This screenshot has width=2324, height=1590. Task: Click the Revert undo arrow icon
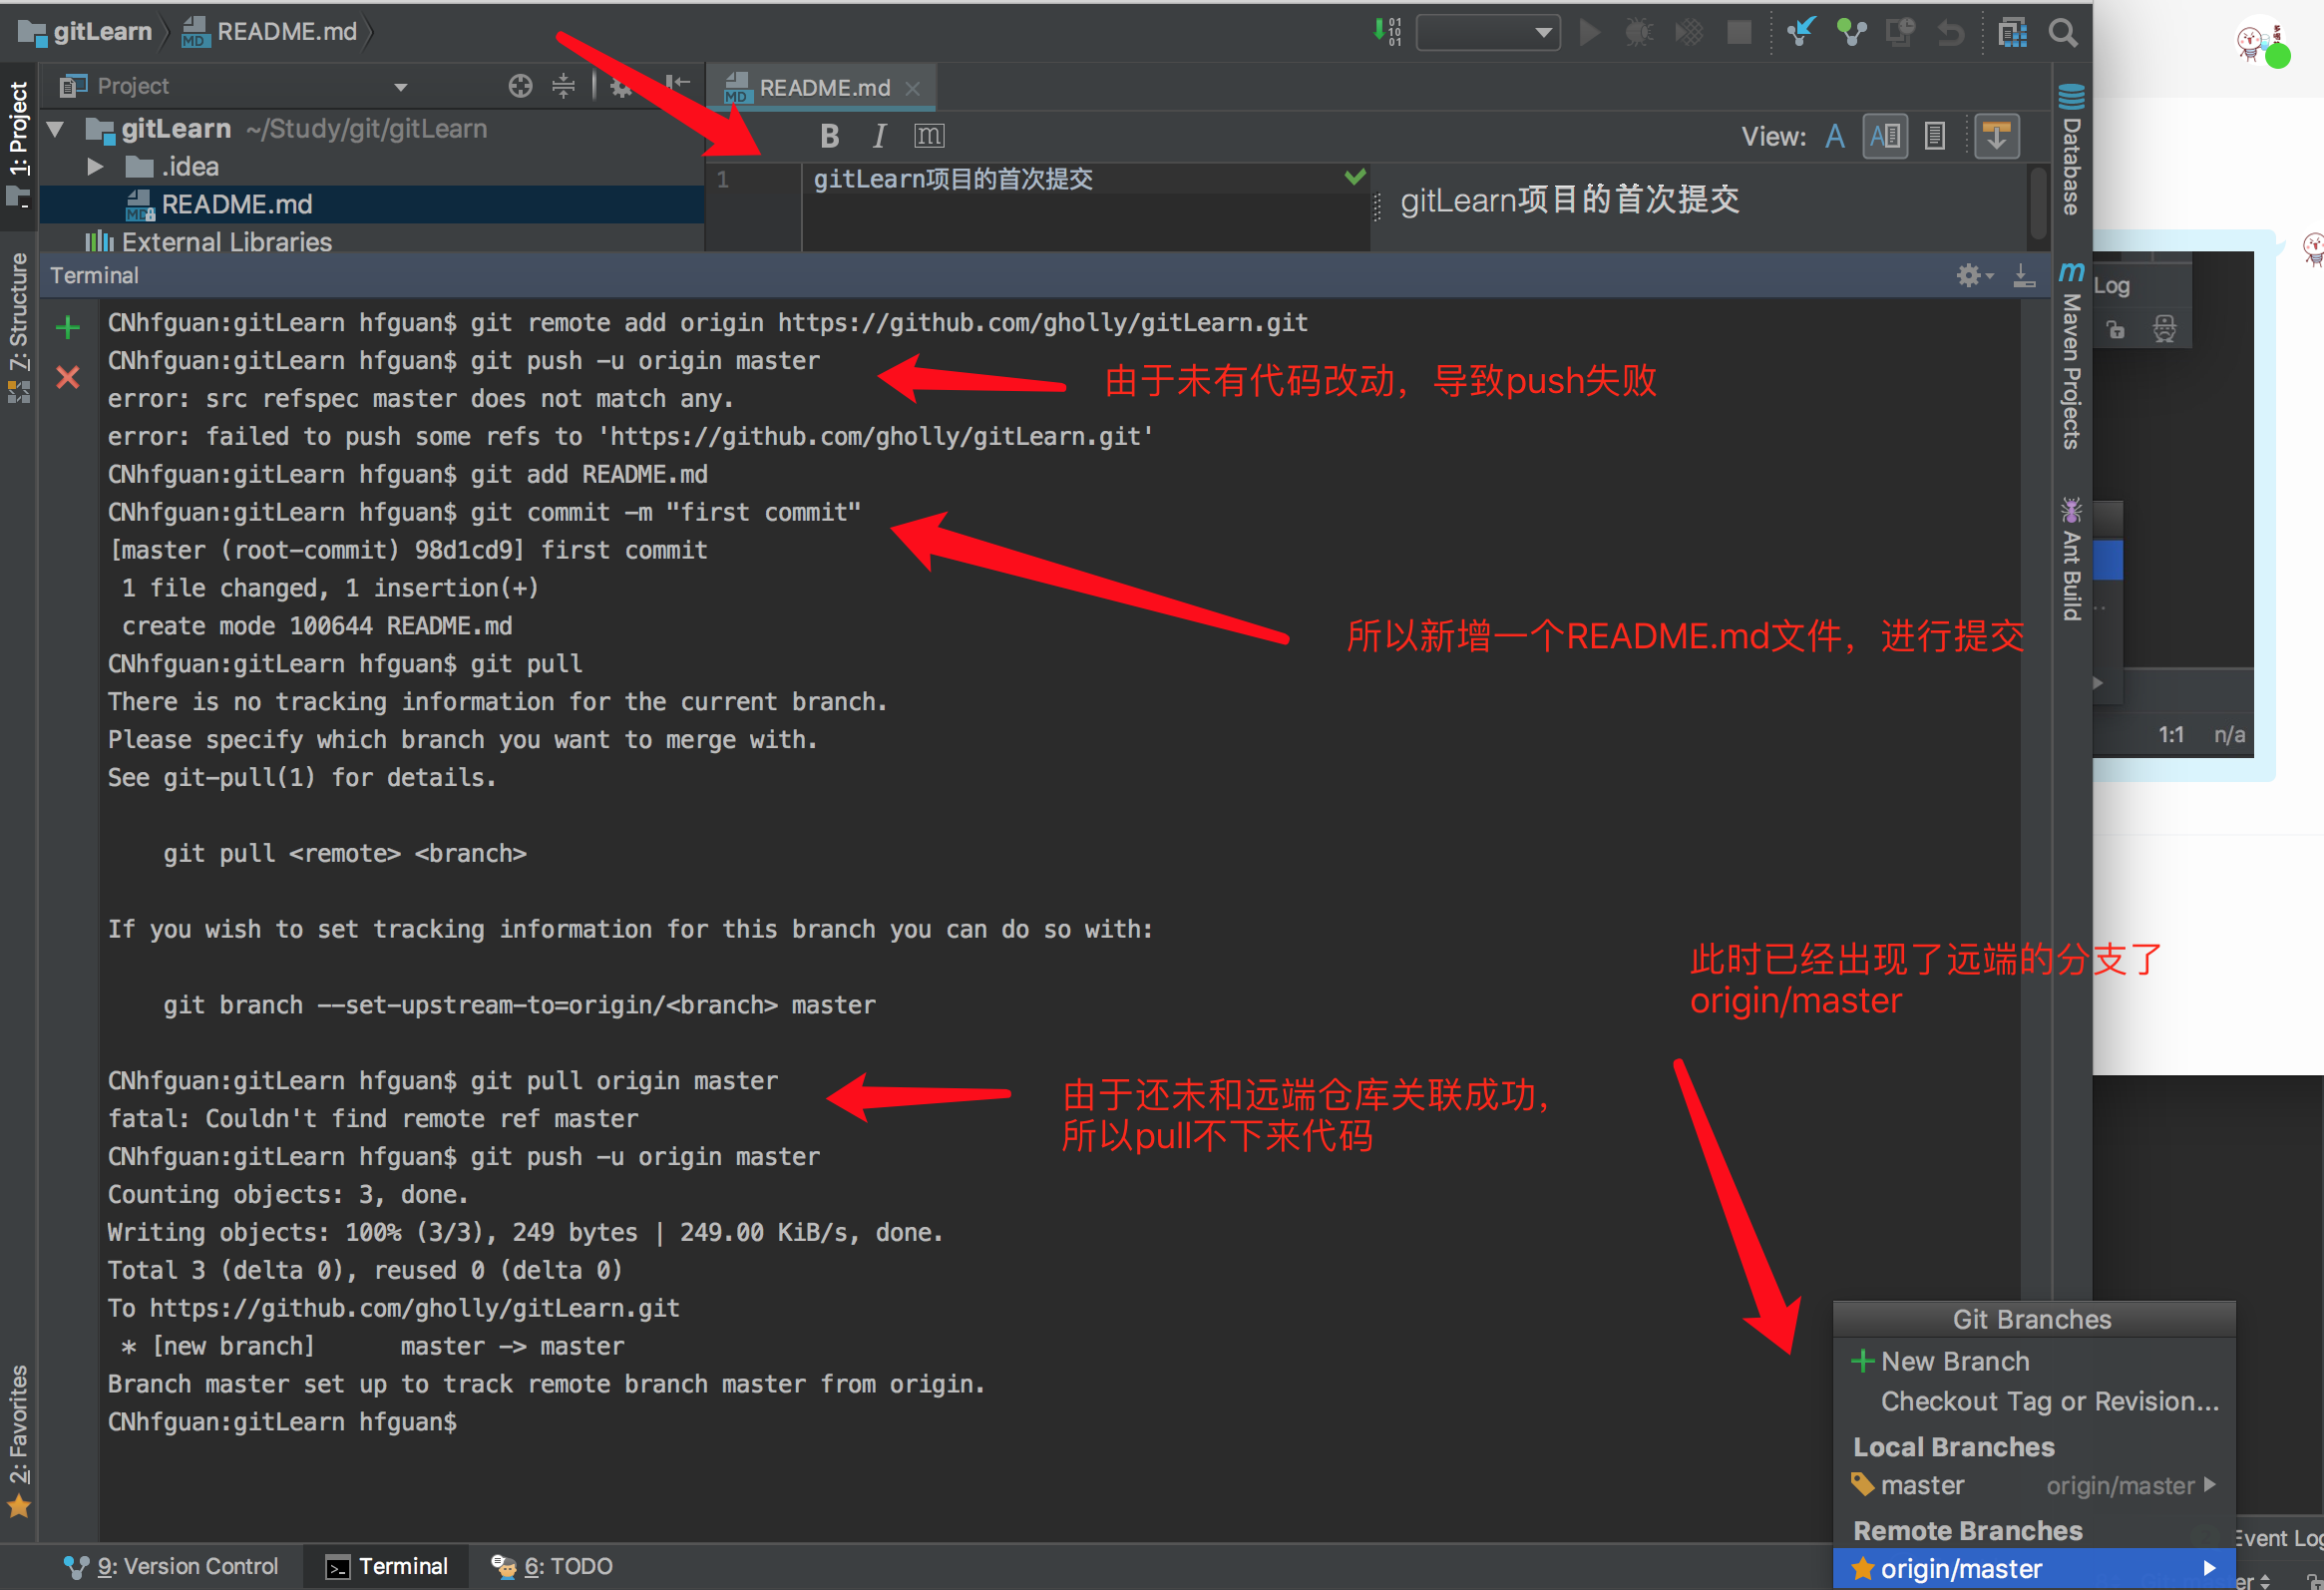coord(1950,32)
